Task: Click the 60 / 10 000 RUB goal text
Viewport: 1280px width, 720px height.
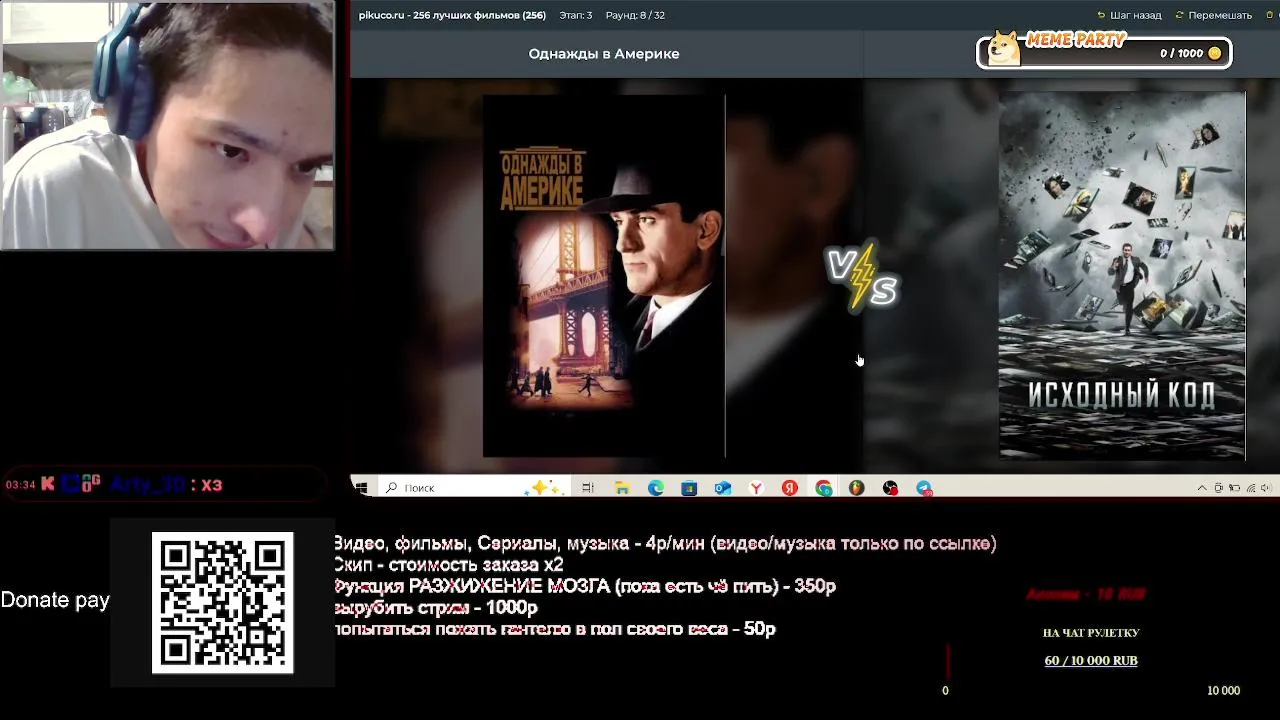Action: 1091,661
